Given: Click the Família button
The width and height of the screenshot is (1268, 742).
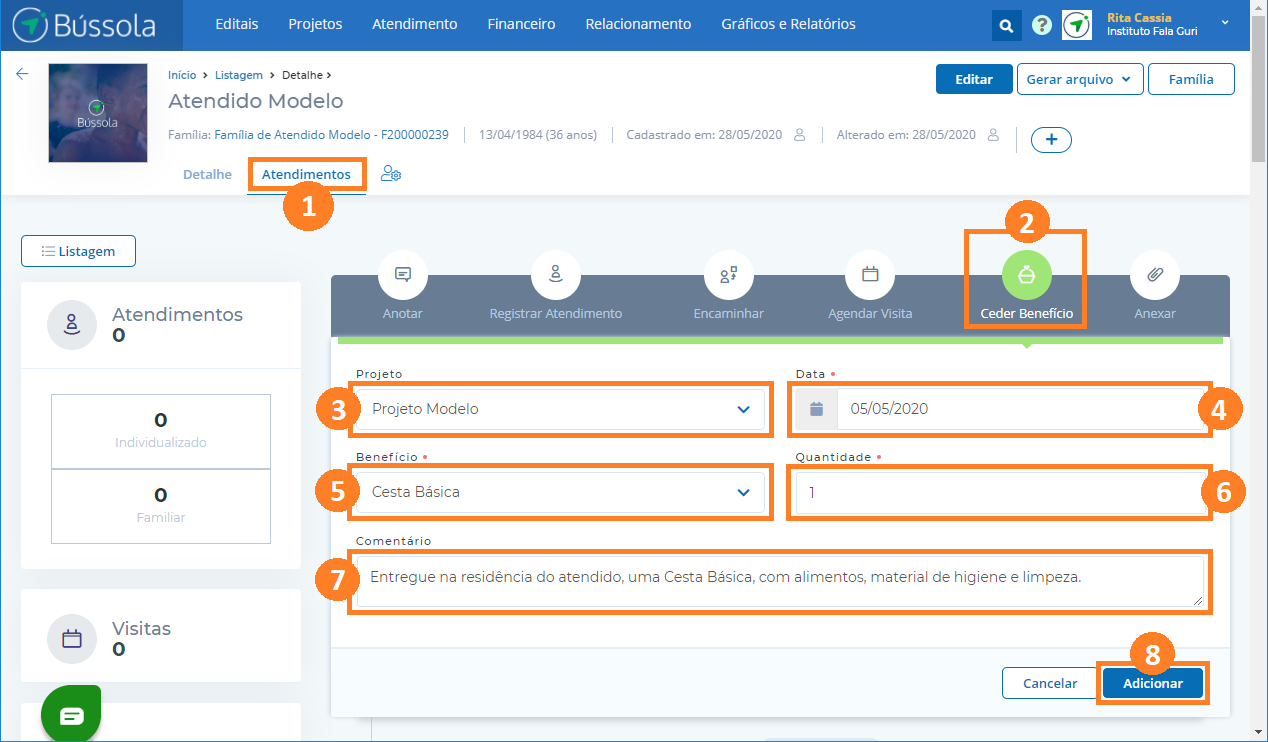Looking at the screenshot, I should pyautogui.click(x=1191, y=79).
